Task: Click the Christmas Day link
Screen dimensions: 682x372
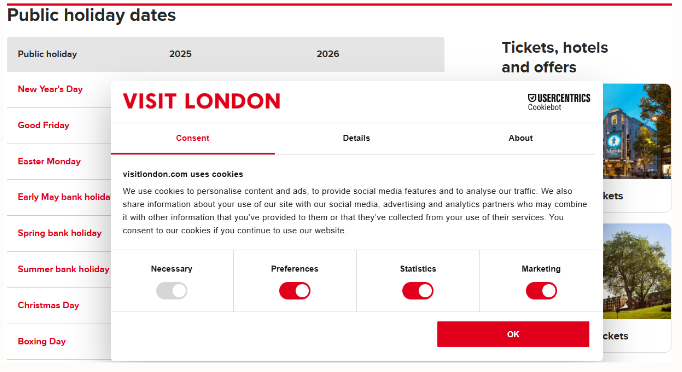Action: (48, 305)
